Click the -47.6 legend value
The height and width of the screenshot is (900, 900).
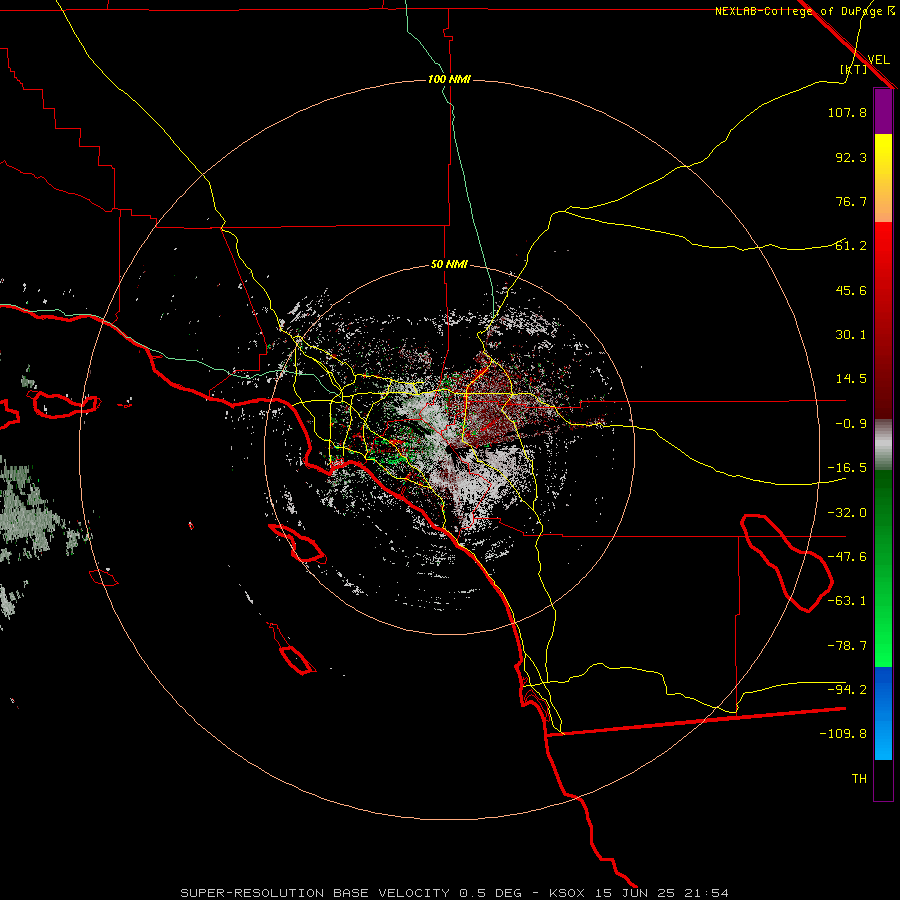(x=847, y=557)
